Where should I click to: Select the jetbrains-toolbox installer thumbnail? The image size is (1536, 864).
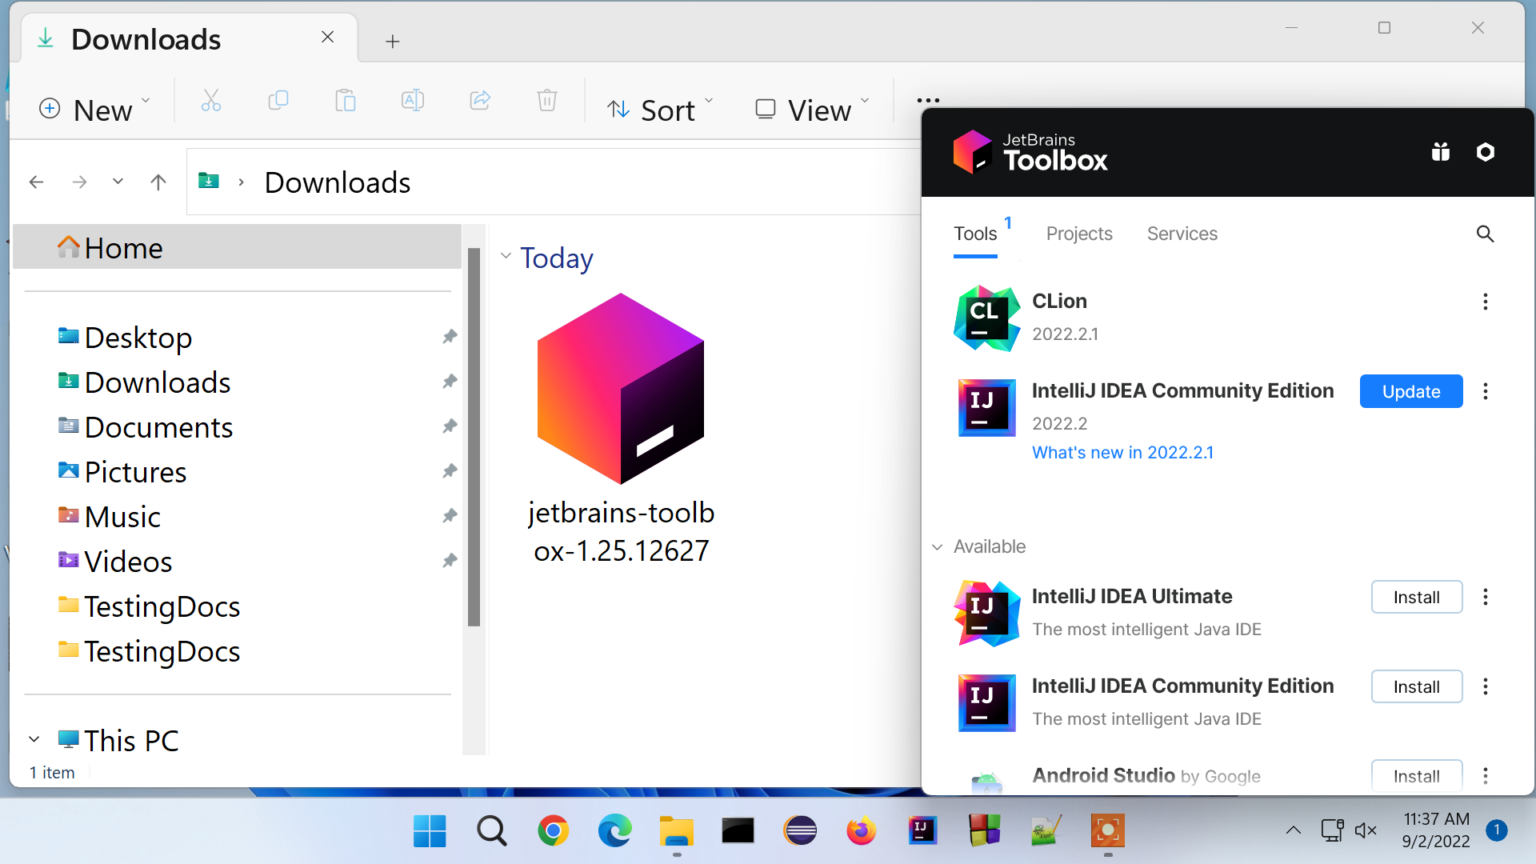tap(620, 388)
